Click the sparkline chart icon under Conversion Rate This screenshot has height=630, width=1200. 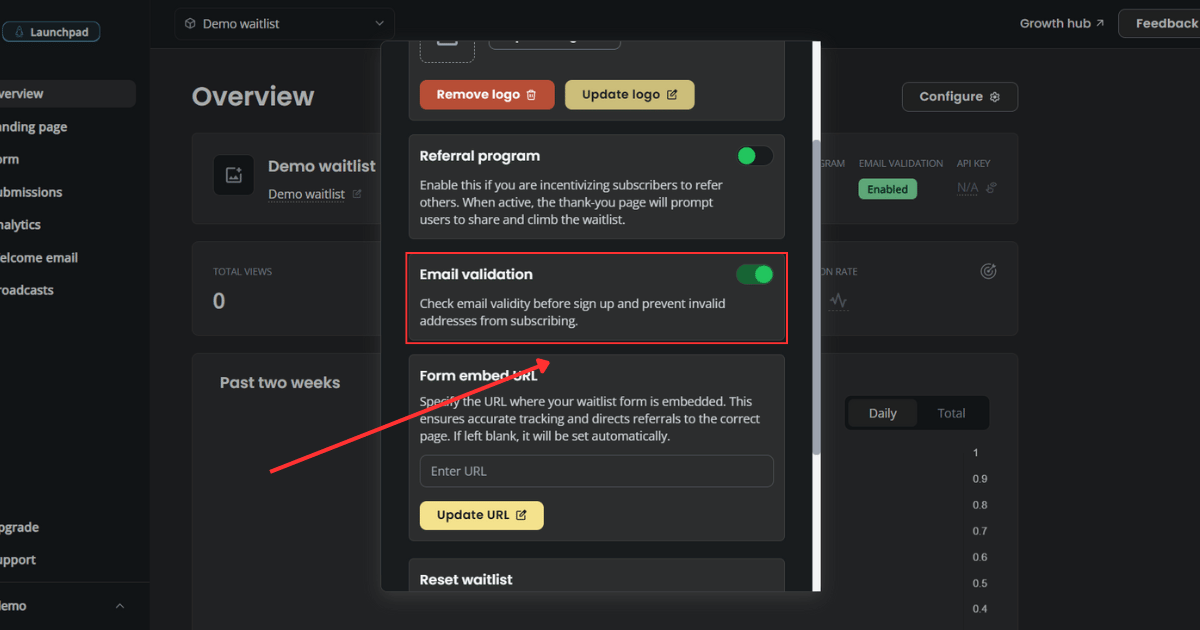point(837,300)
